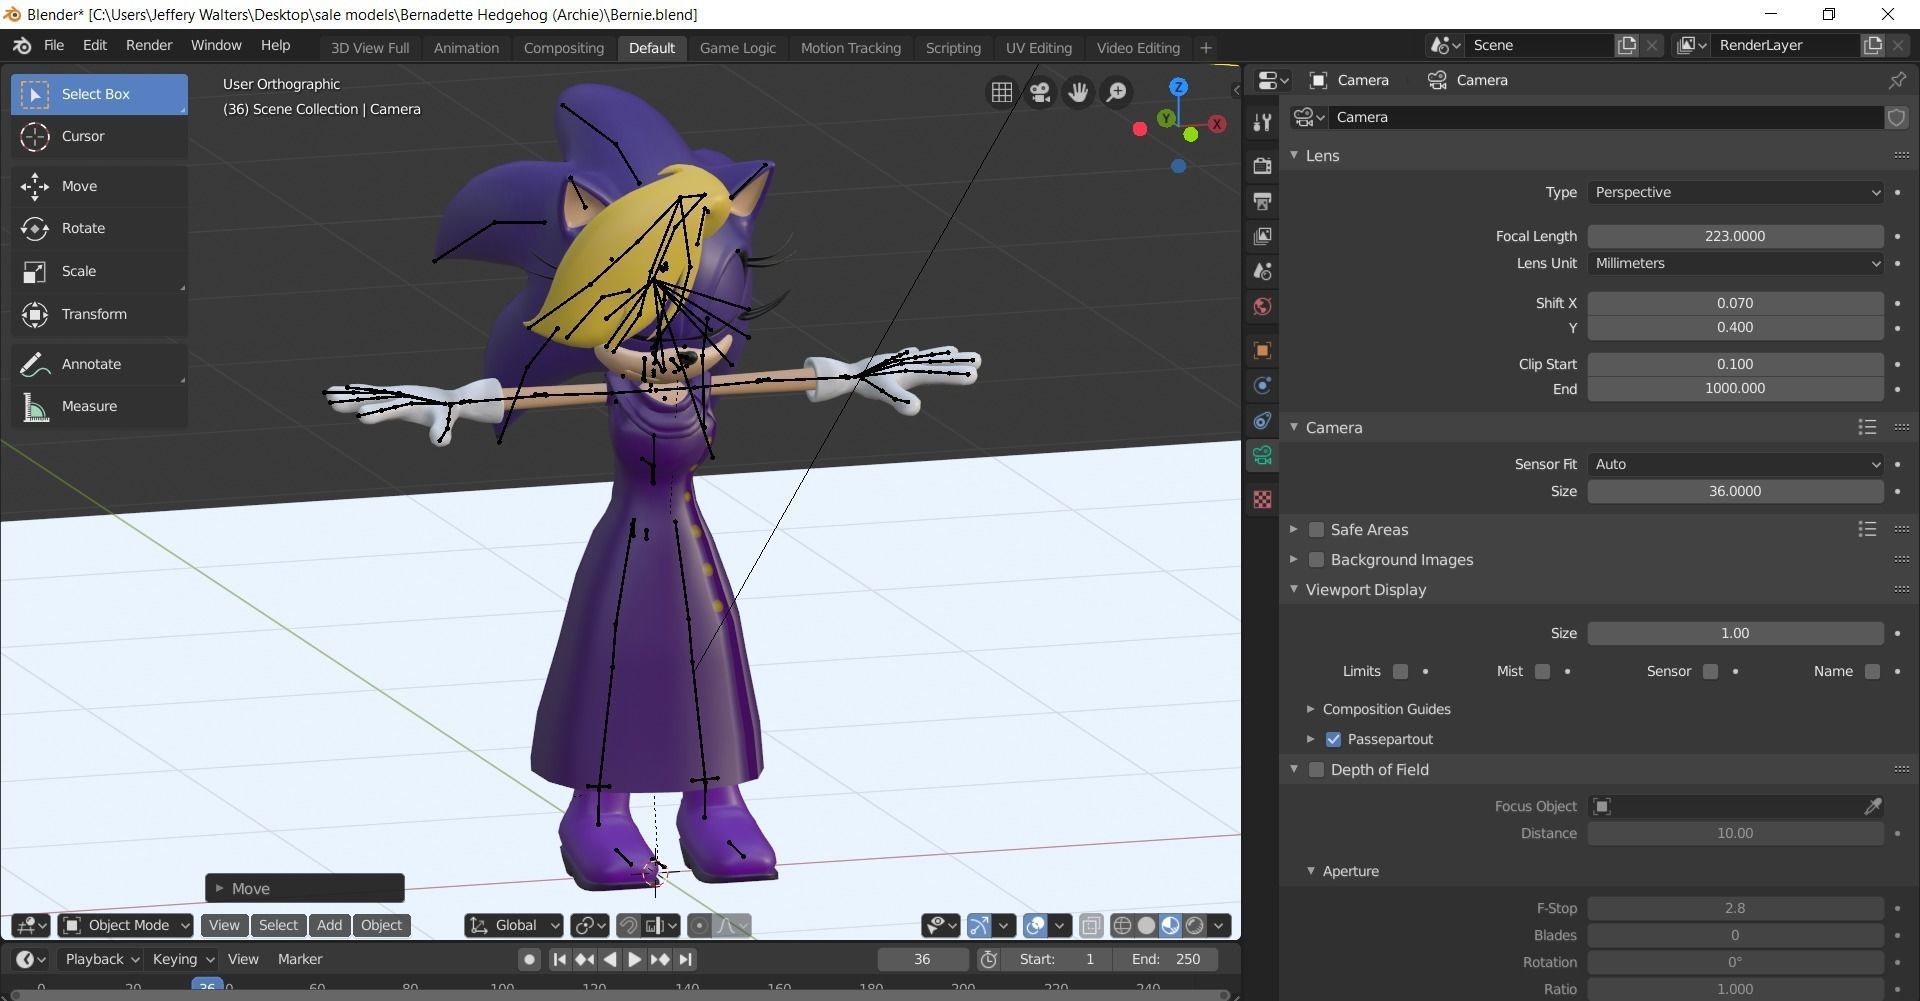The height and width of the screenshot is (1001, 1920).
Task: Toggle the Name display checkbox
Action: click(1873, 672)
